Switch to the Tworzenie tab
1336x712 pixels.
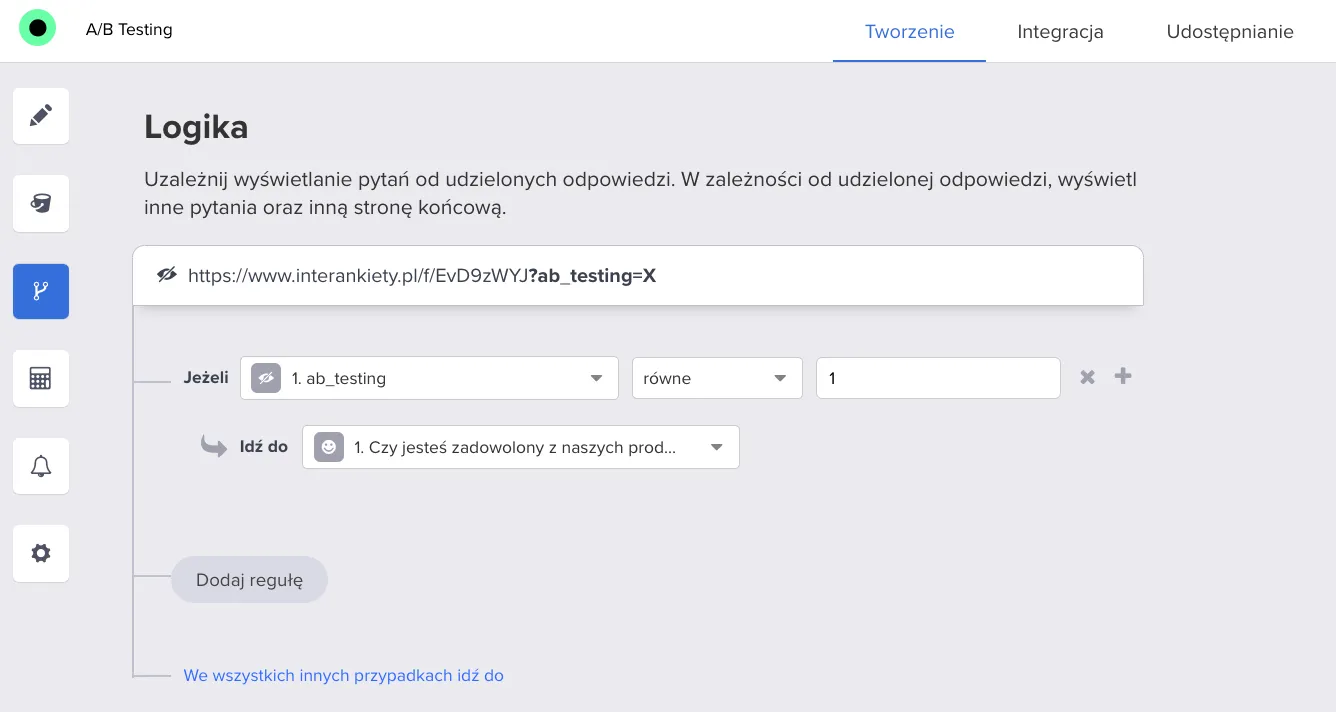click(x=909, y=31)
